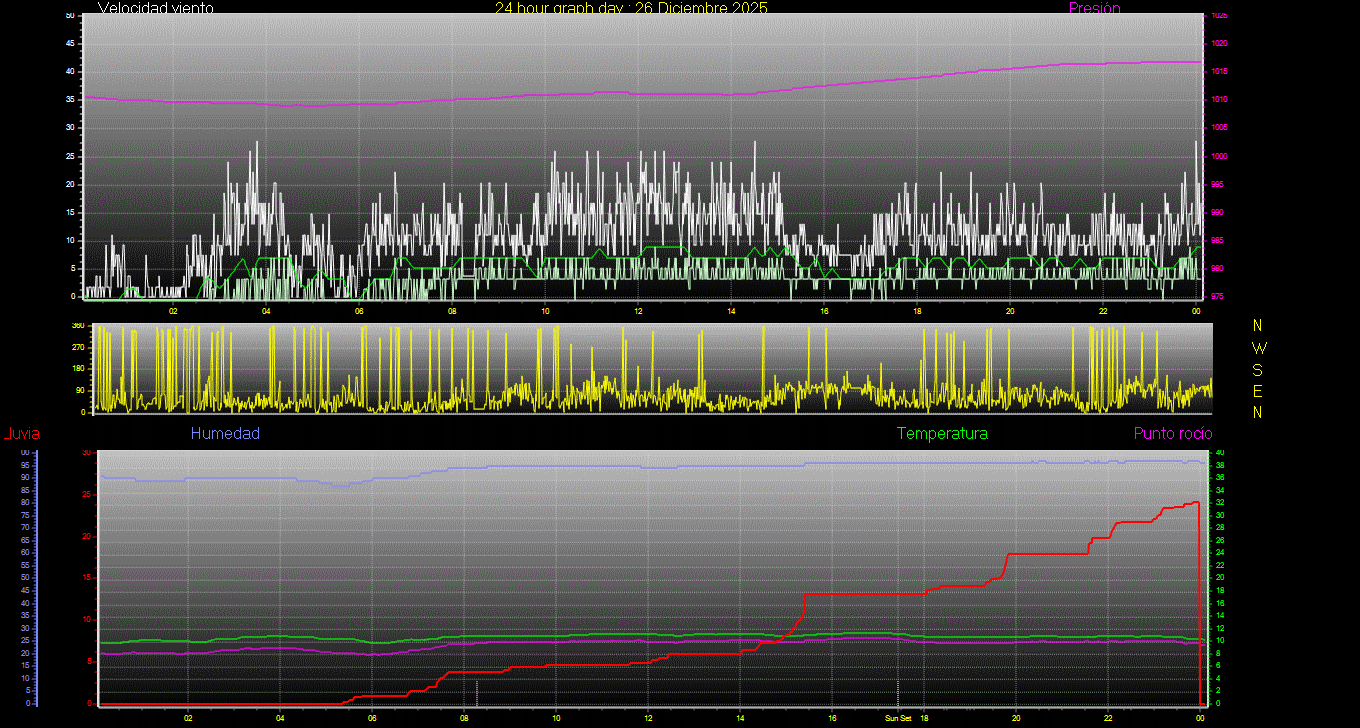Screen dimensions: 1360x728
Task: Click the "S" compass direction letter
Action: point(1258,369)
